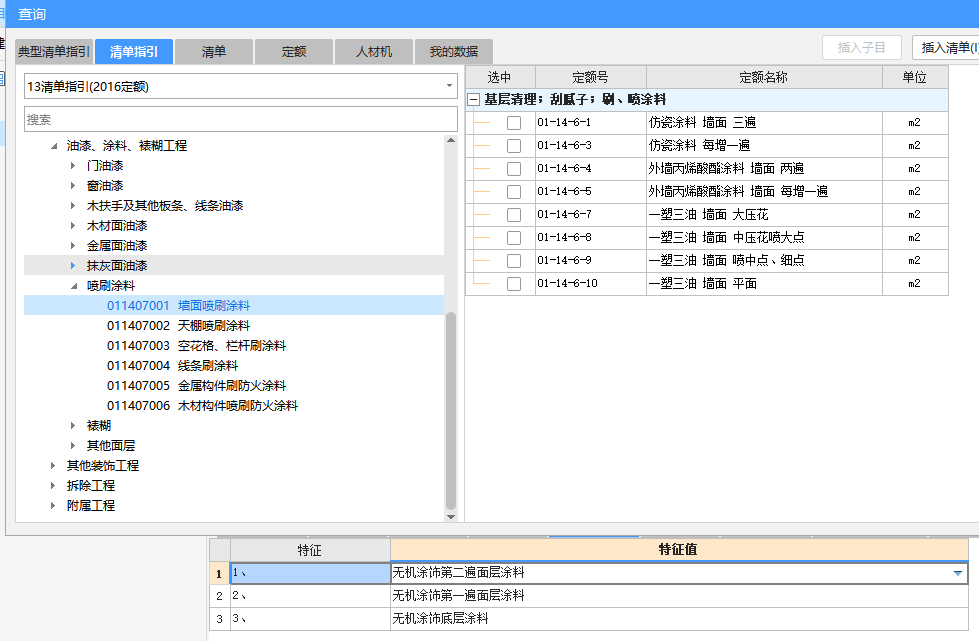Image resolution: width=979 pixels, height=641 pixels.
Task: Check the box for 01-14-6-7 大压花
Action: [514, 215]
